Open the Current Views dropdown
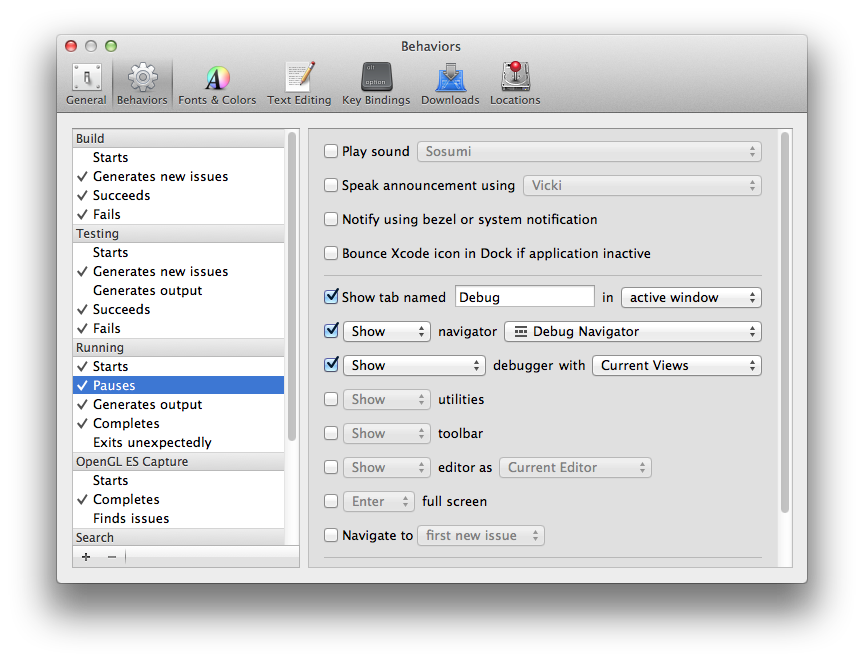The width and height of the screenshot is (864, 662). tap(677, 365)
